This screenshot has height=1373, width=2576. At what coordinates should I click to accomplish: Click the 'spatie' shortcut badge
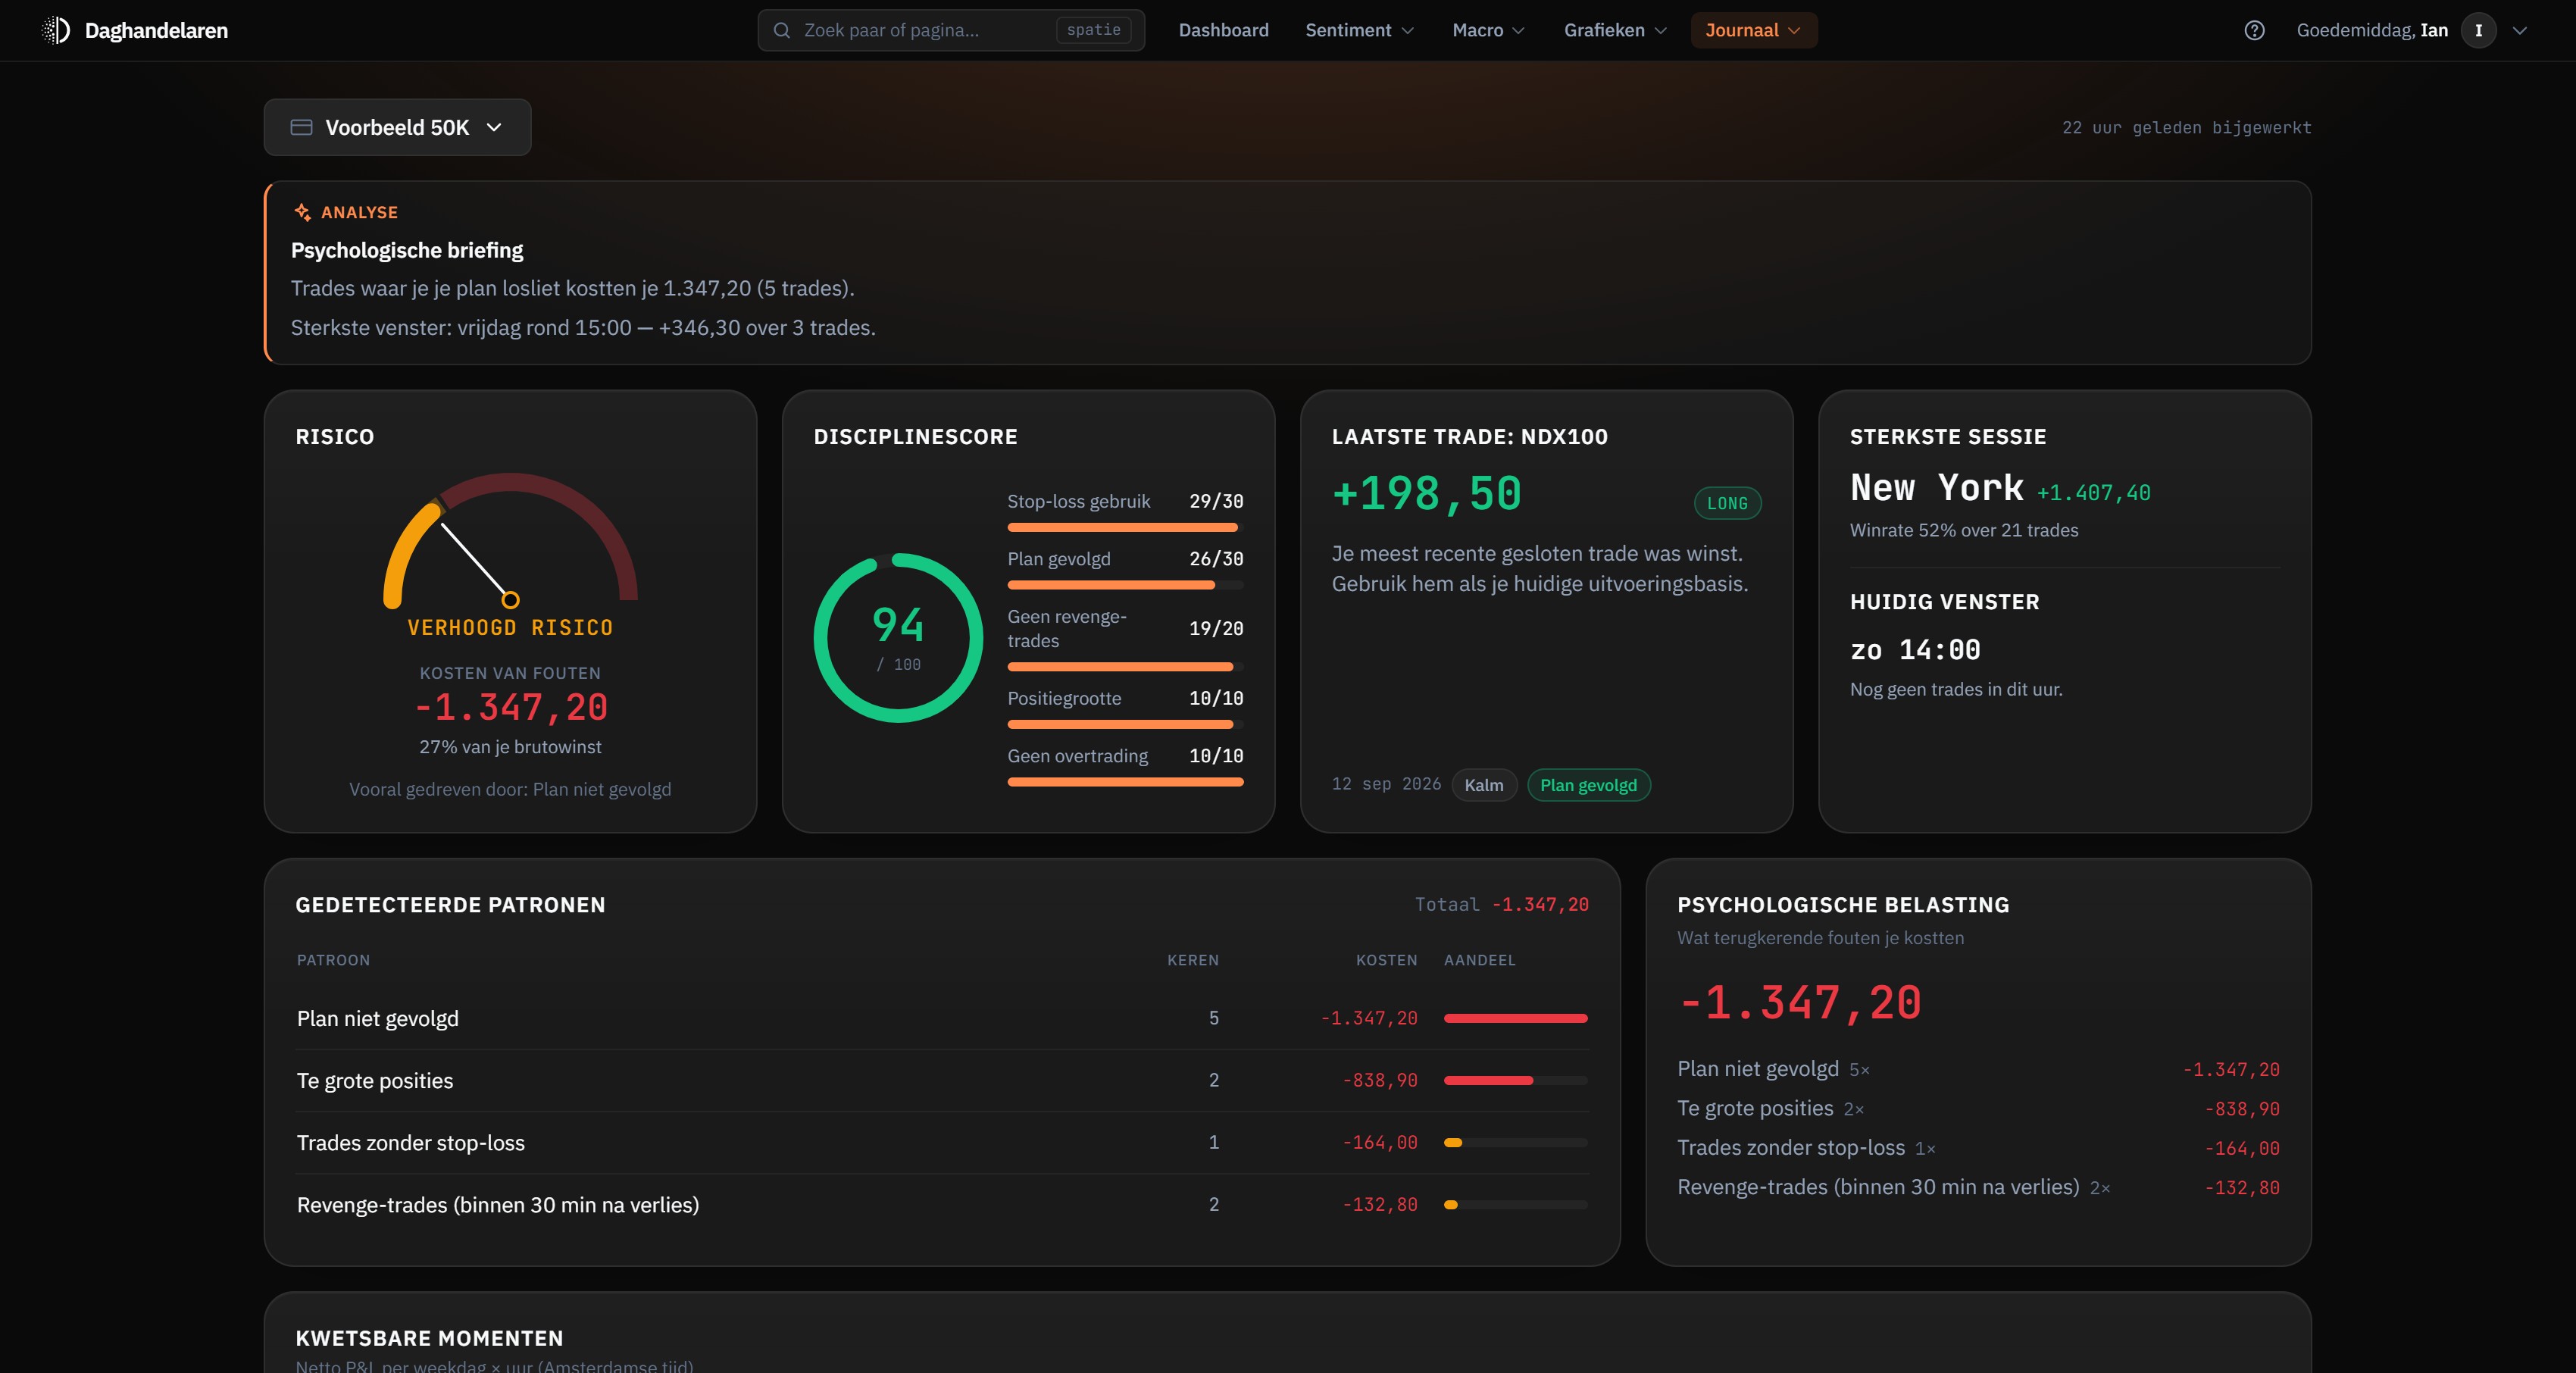(x=1093, y=30)
